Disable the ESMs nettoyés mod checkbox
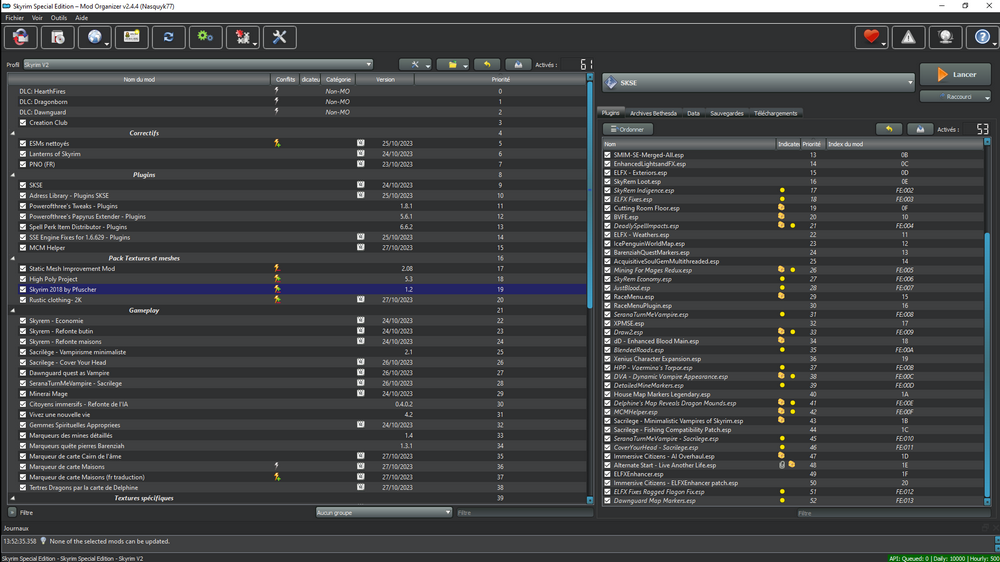 point(23,144)
